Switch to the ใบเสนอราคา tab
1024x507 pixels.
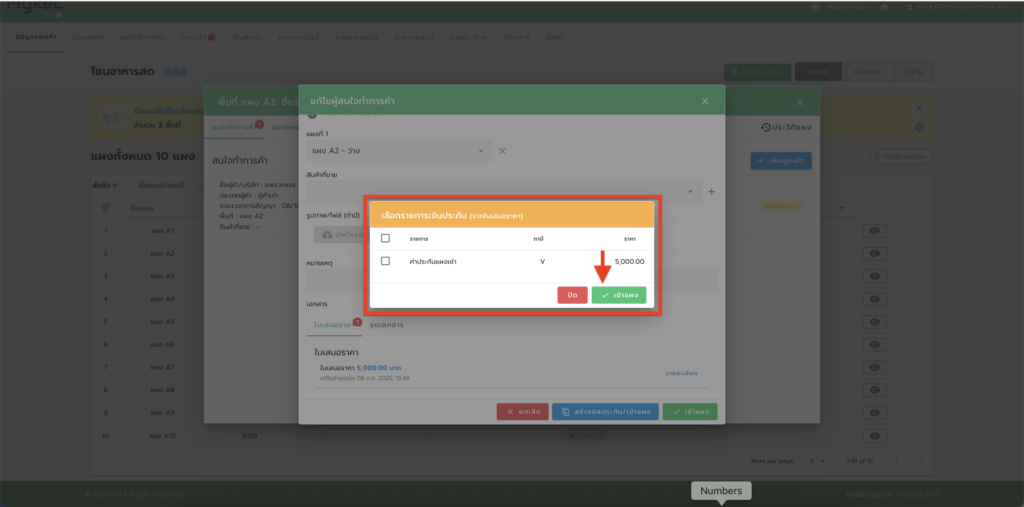click(x=330, y=325)
